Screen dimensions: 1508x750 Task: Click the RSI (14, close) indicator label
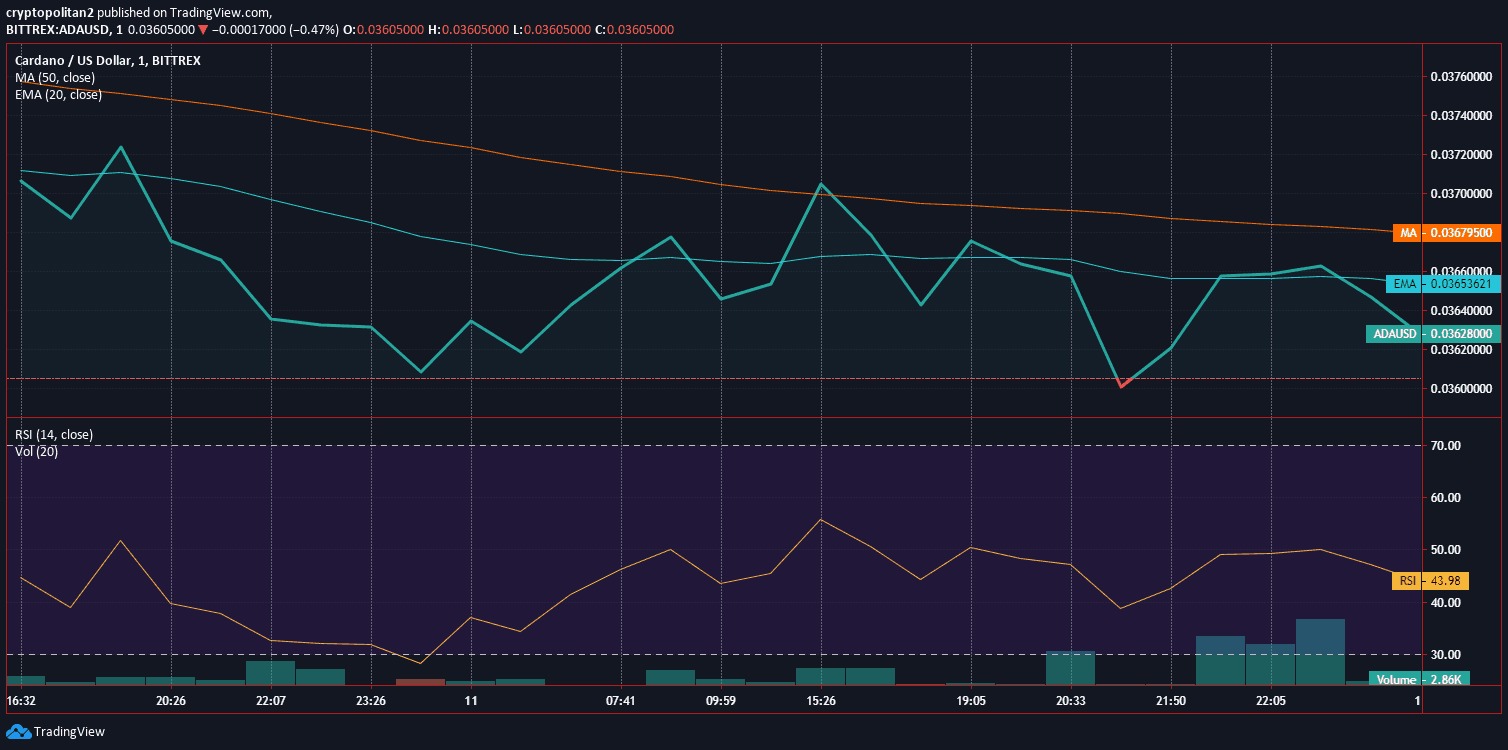[x=54, y=434]
